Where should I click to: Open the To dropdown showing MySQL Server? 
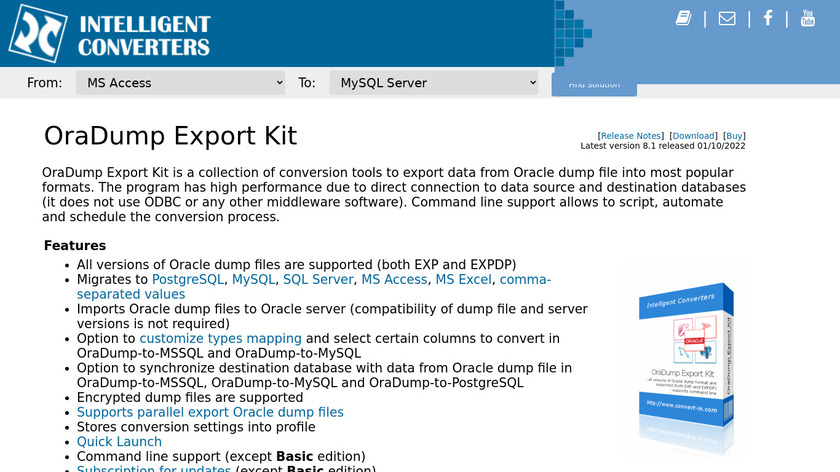(433, 83)
